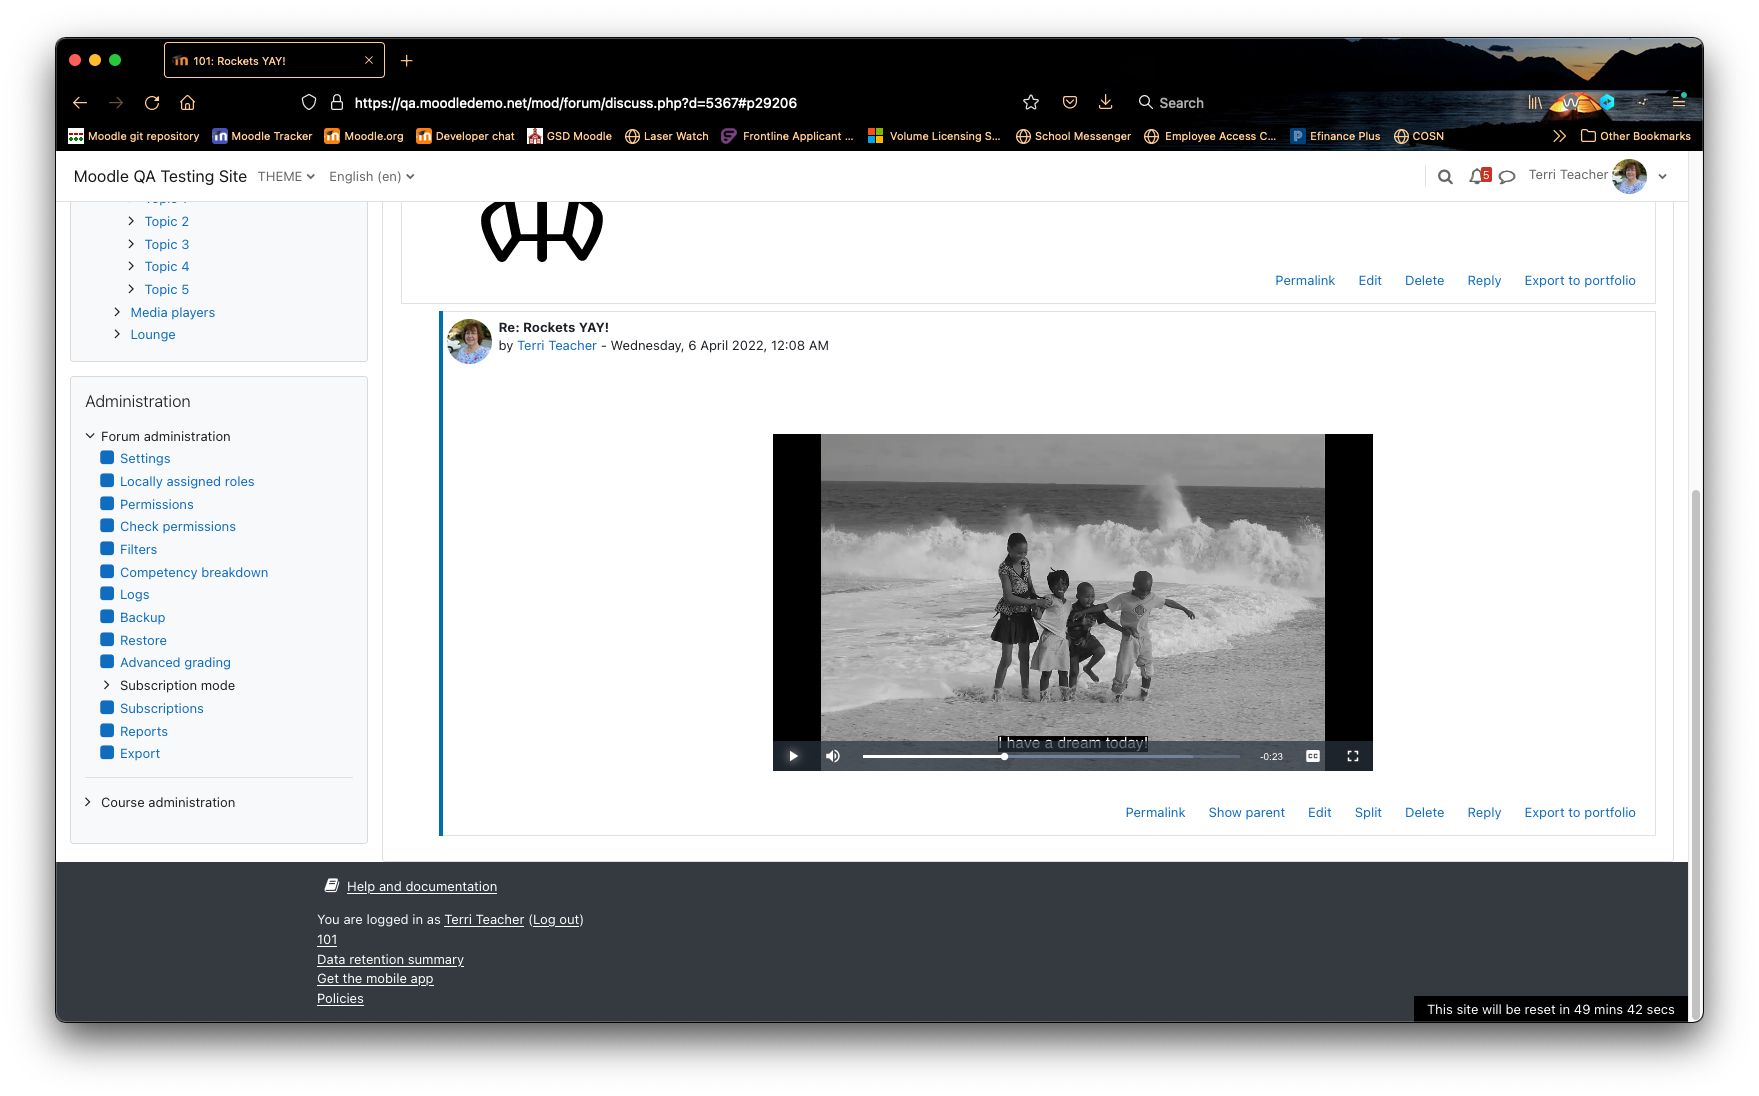Expand Topic 4 tree node

pyautogui.click(x=131, y=266)
